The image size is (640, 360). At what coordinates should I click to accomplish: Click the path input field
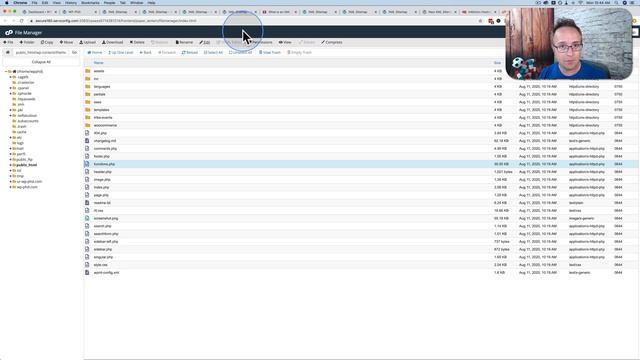(x=40, y=53)
